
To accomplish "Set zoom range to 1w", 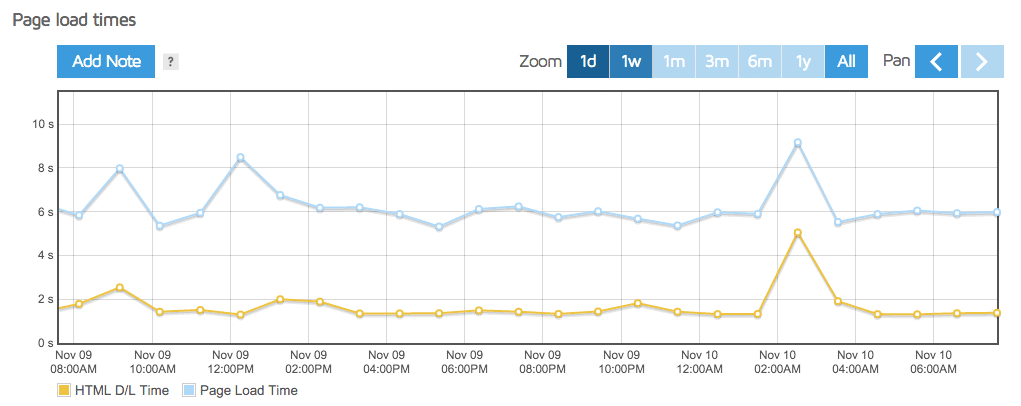I will (x=631, y=62).
